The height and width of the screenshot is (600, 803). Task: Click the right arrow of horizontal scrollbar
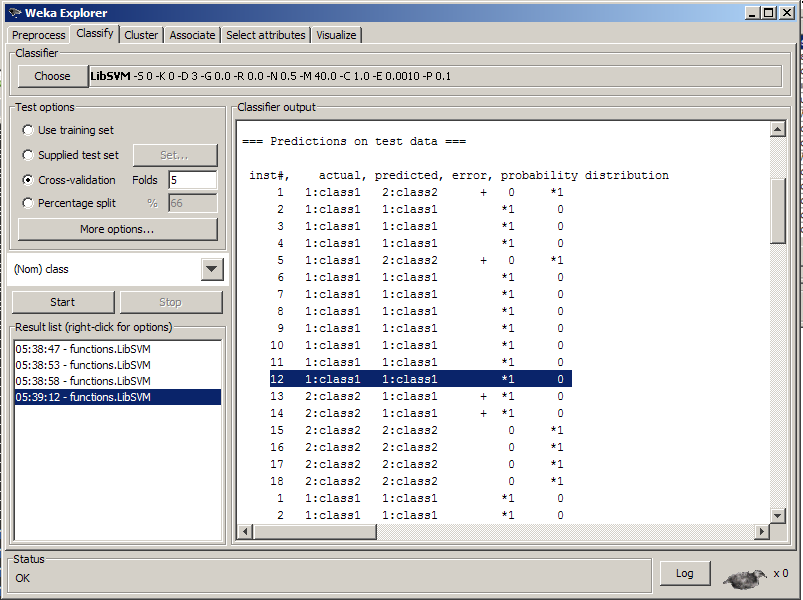(x=762, y=531)
